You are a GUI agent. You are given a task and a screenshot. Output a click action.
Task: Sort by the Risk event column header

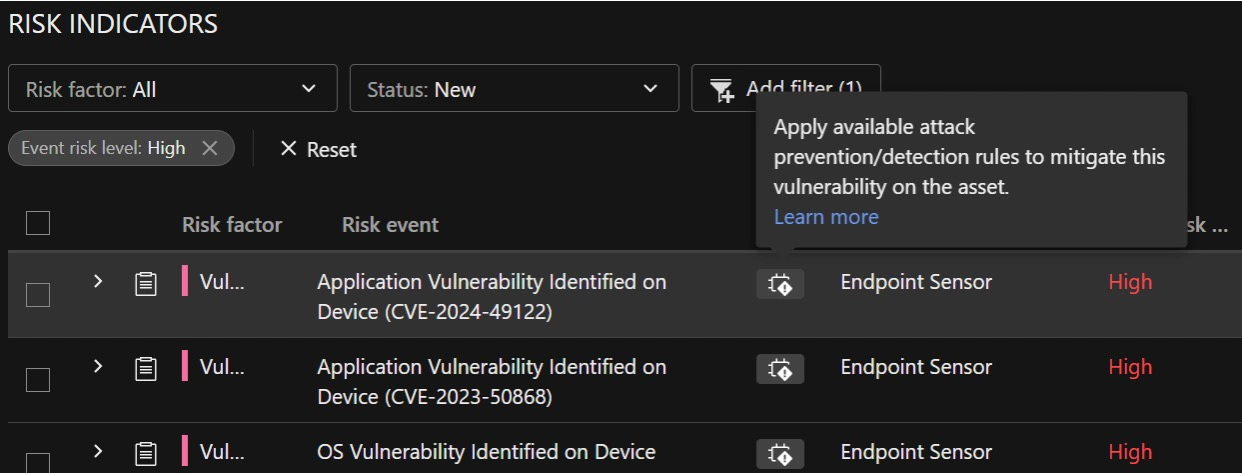(x=390, y=225)
